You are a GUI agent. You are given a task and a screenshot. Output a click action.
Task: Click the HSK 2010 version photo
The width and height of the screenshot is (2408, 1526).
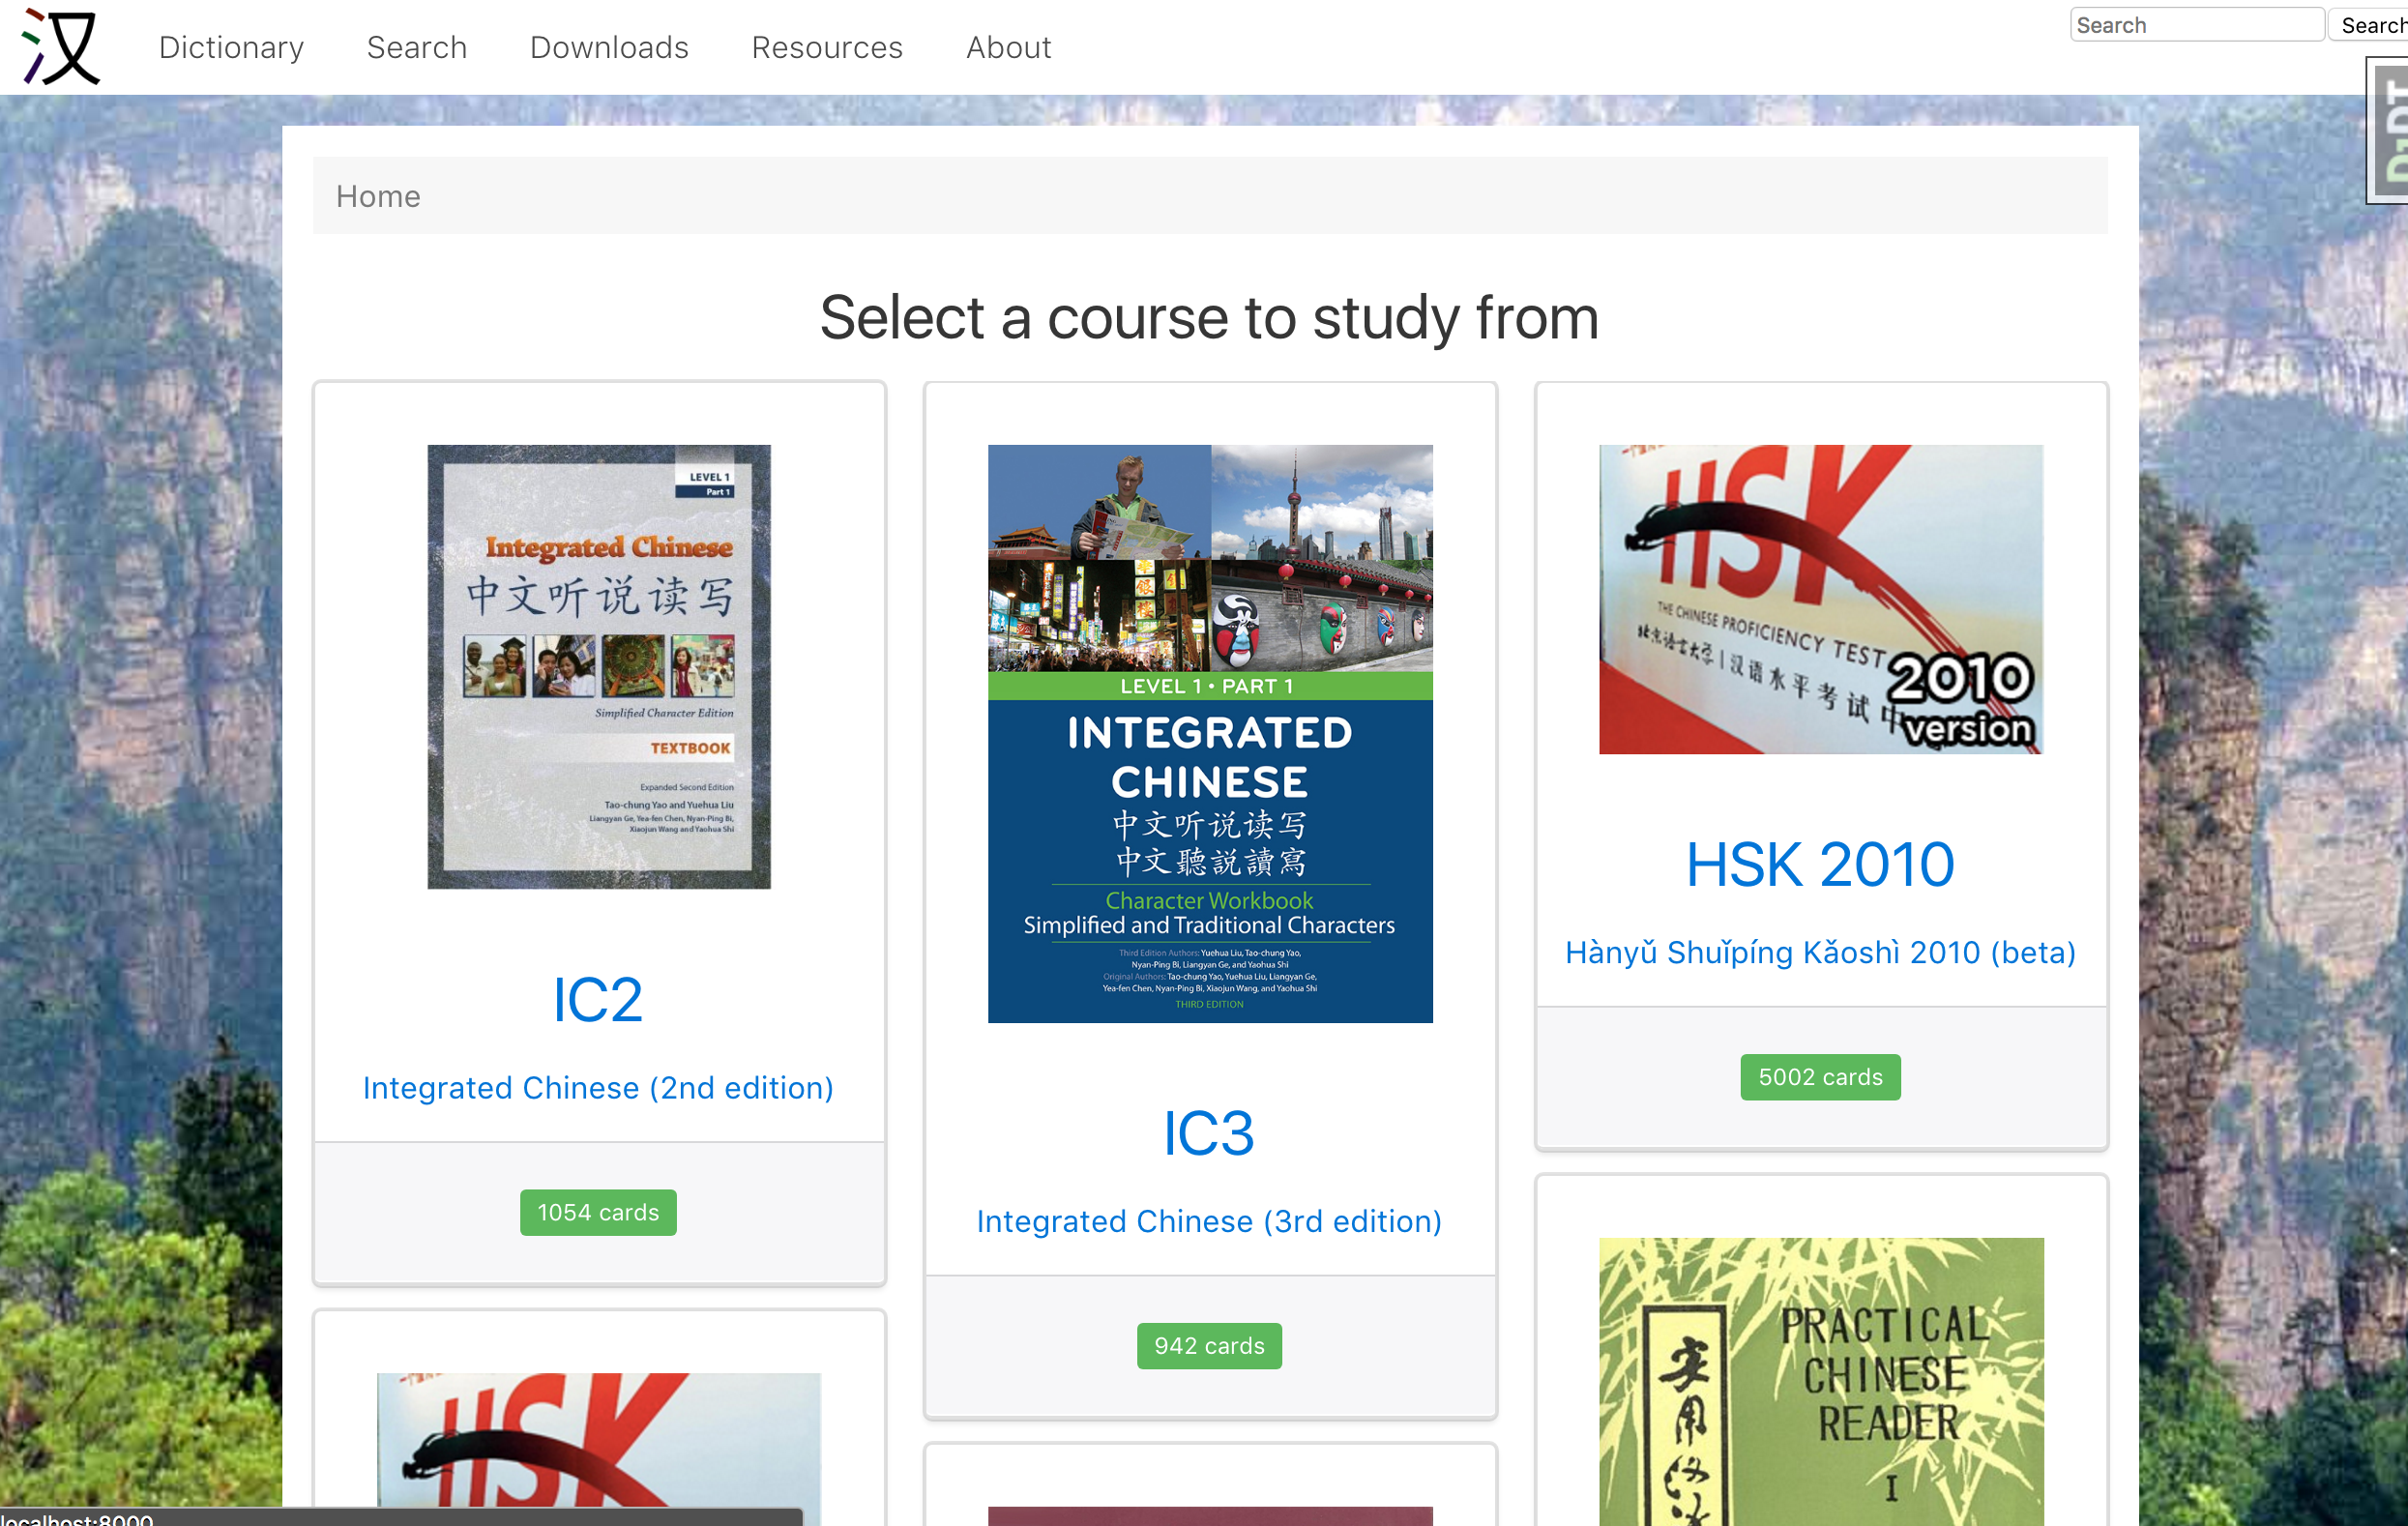[1820, 599]
